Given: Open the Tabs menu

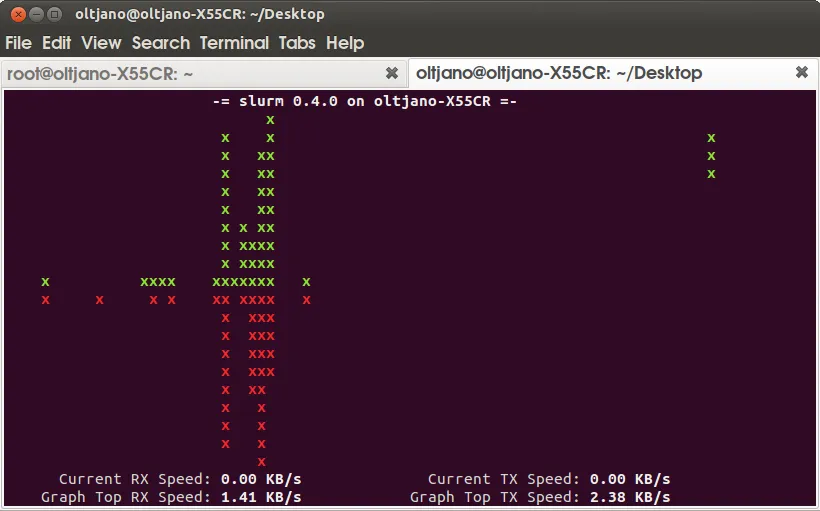Looking at the screenshot, I should (x=297, y=43).
